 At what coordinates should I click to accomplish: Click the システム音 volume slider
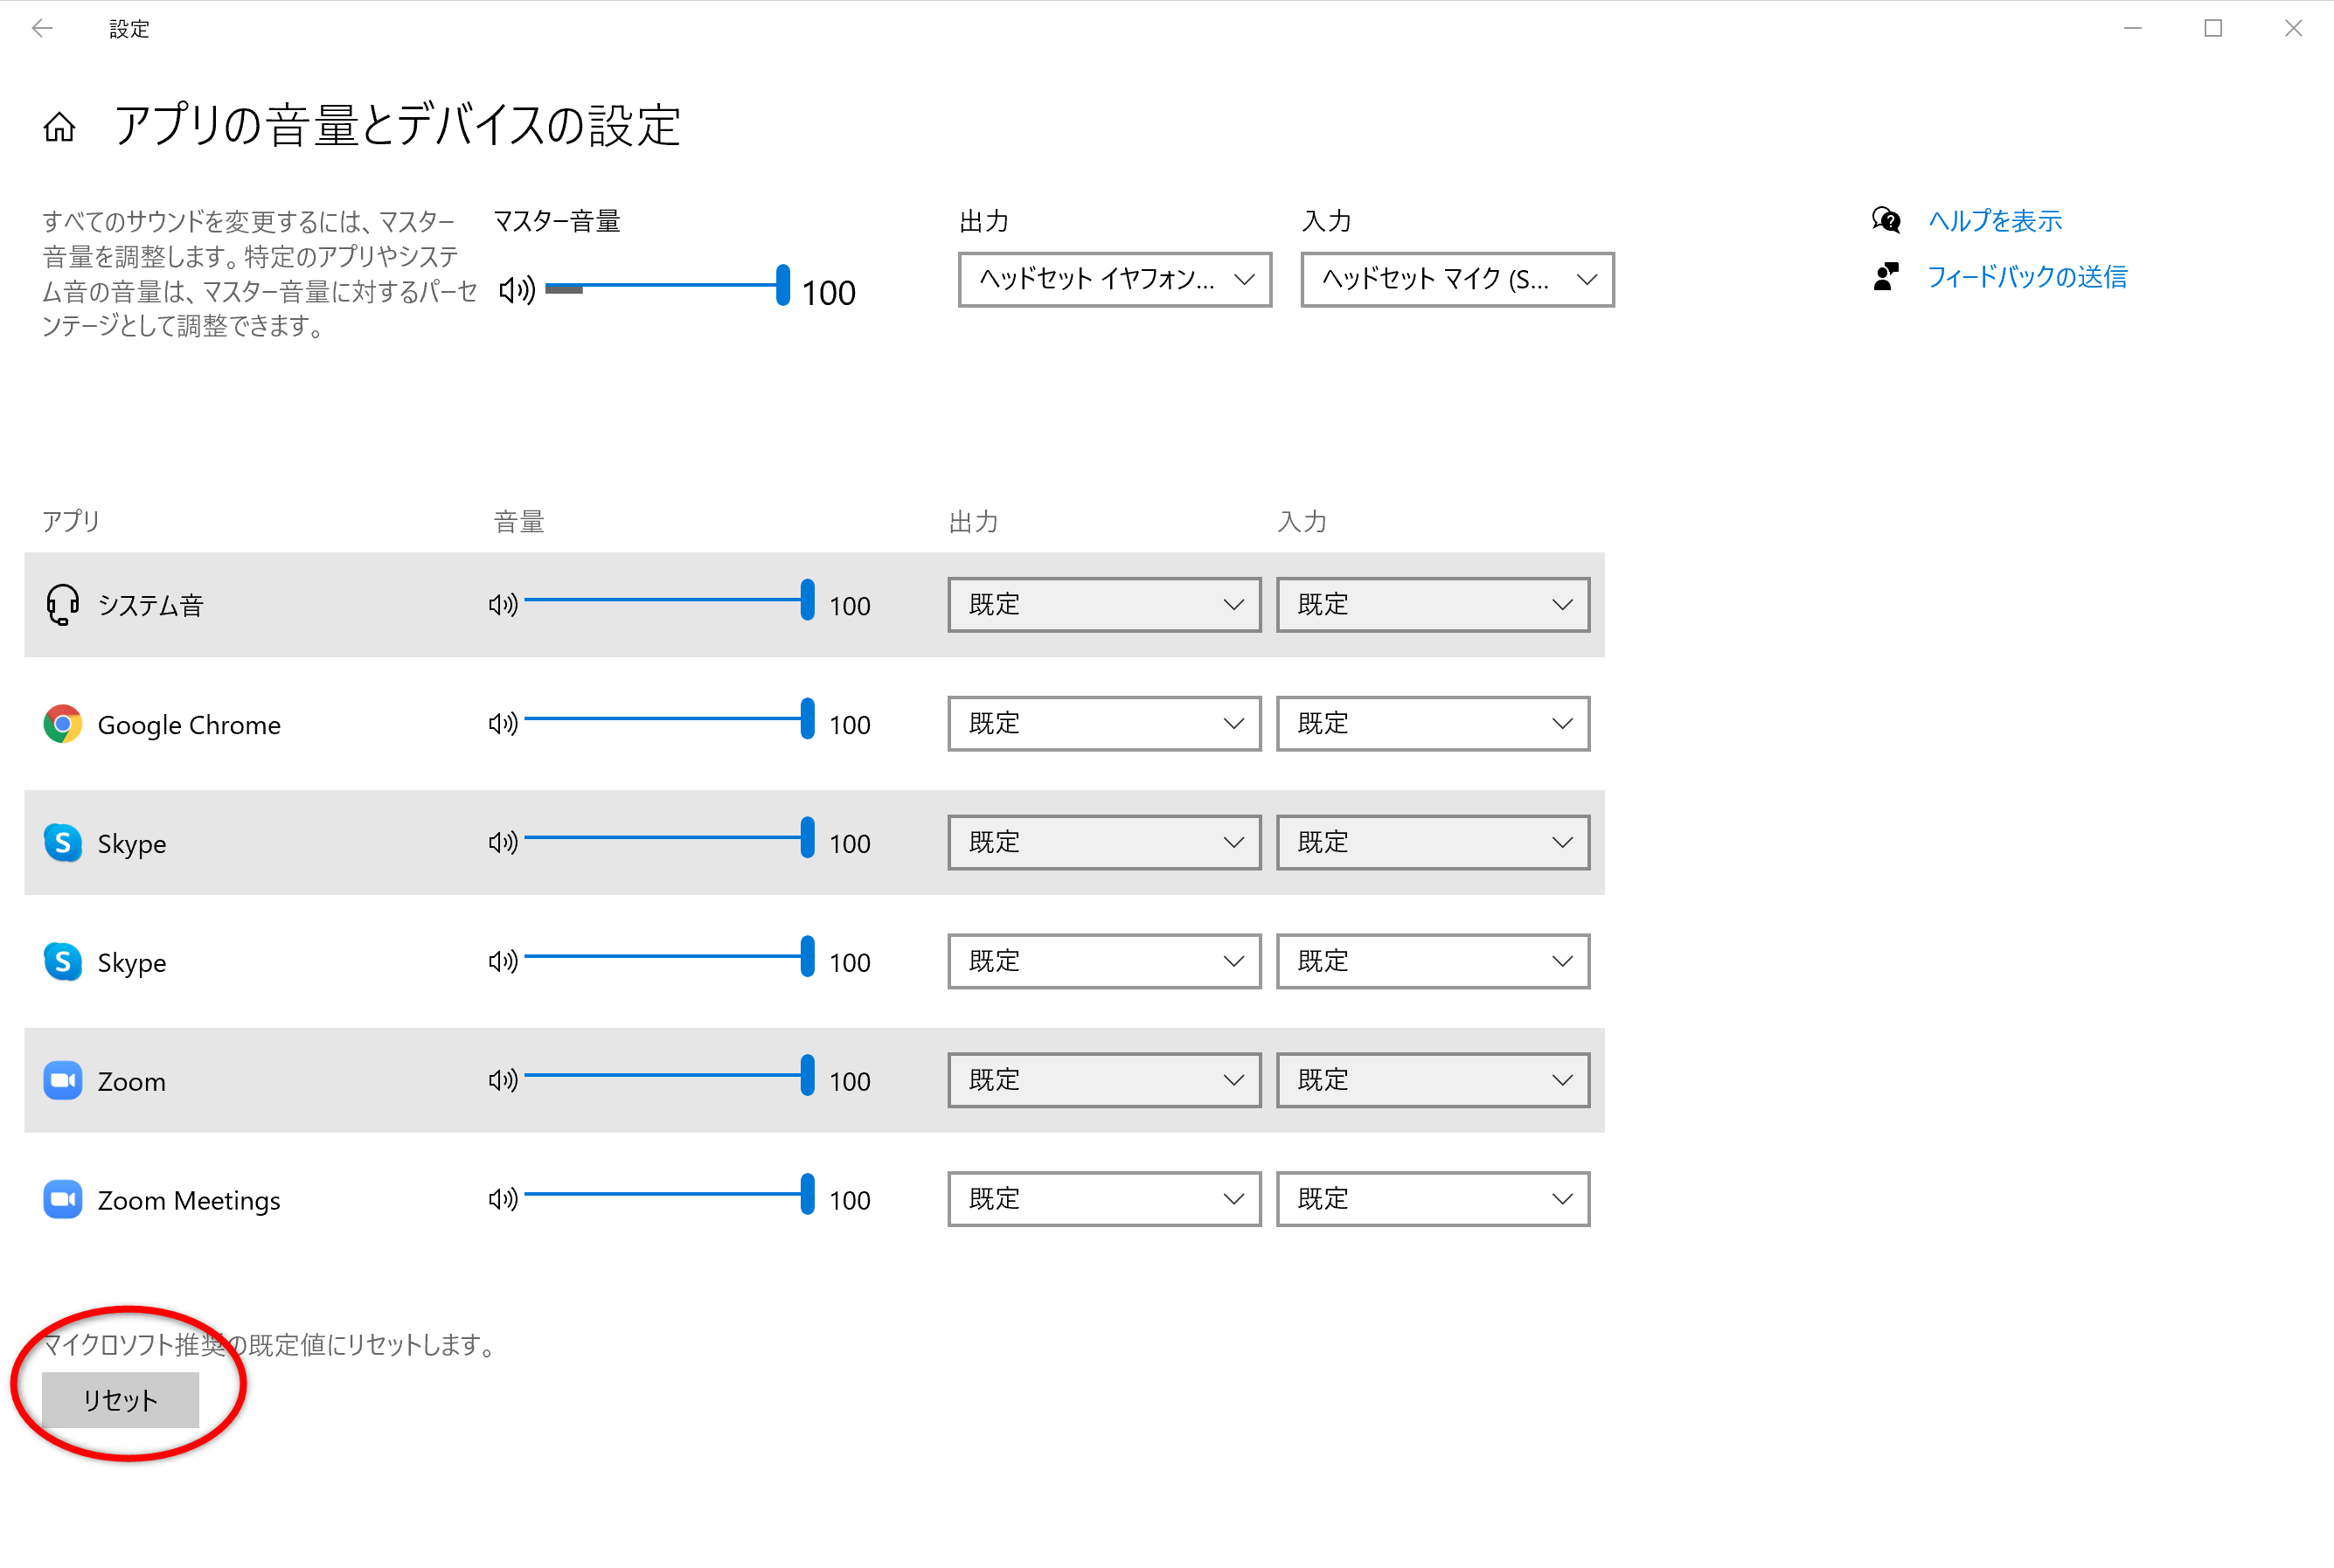pos(669,600)
